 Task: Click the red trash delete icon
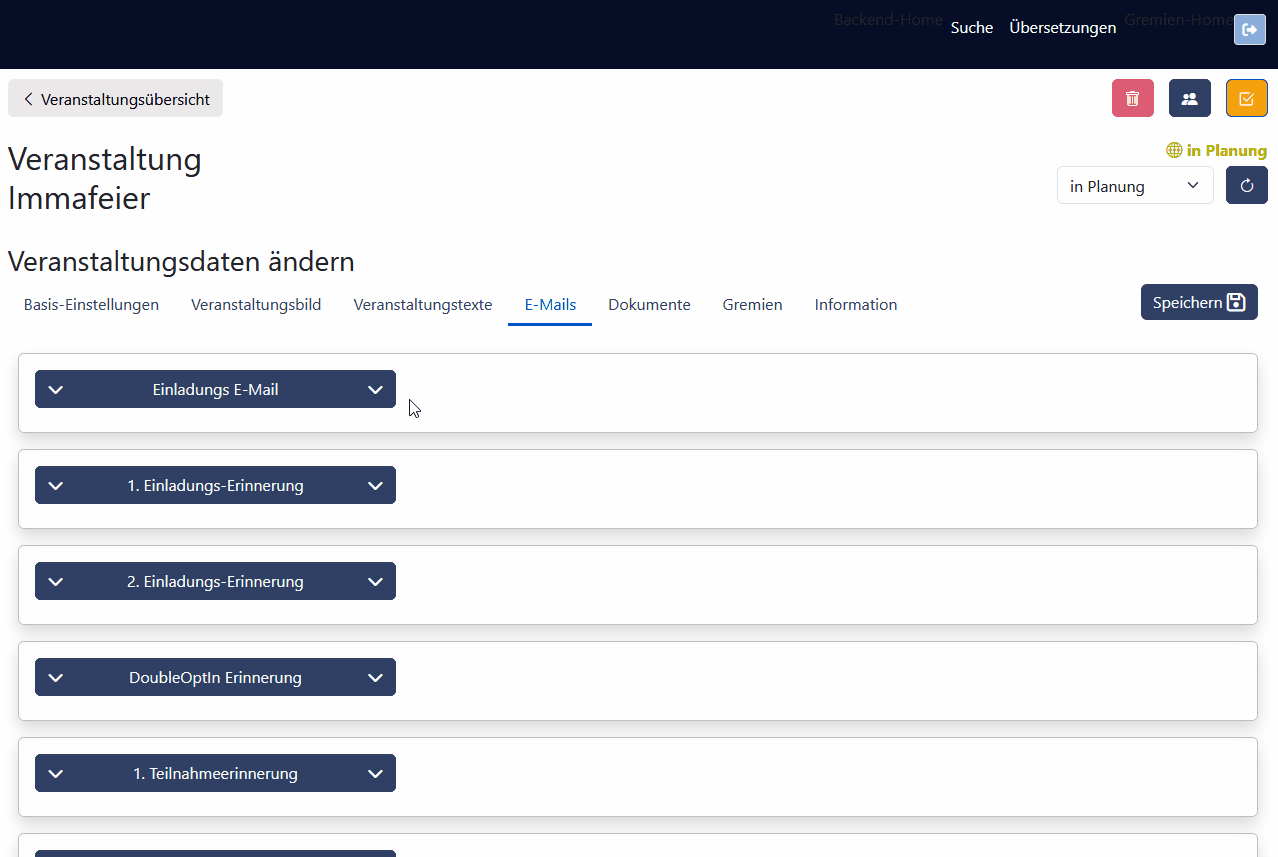point(1132,98)
